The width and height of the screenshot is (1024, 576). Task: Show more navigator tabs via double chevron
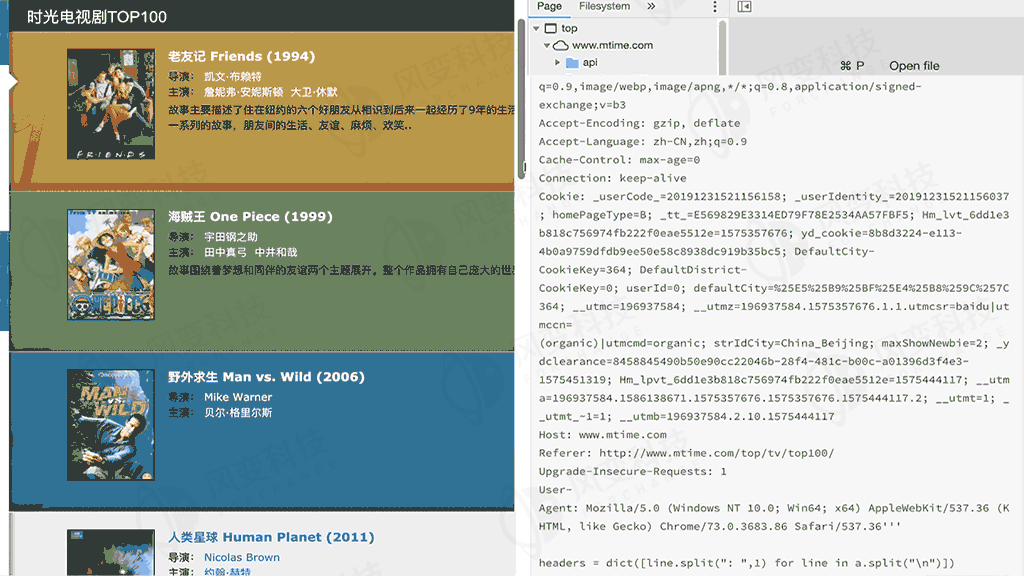click(651, 7)
